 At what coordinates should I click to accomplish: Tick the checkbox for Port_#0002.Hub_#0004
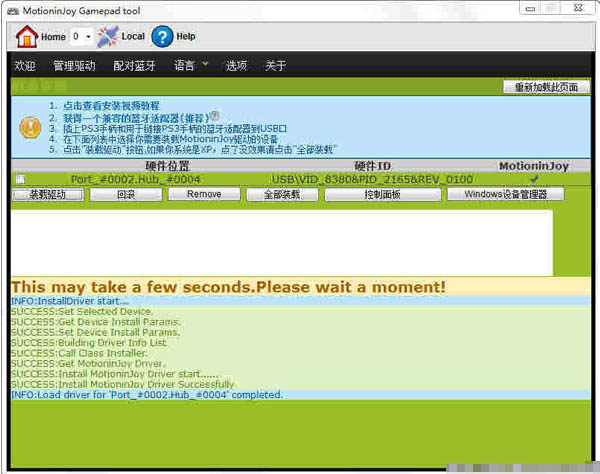(20, 179)
